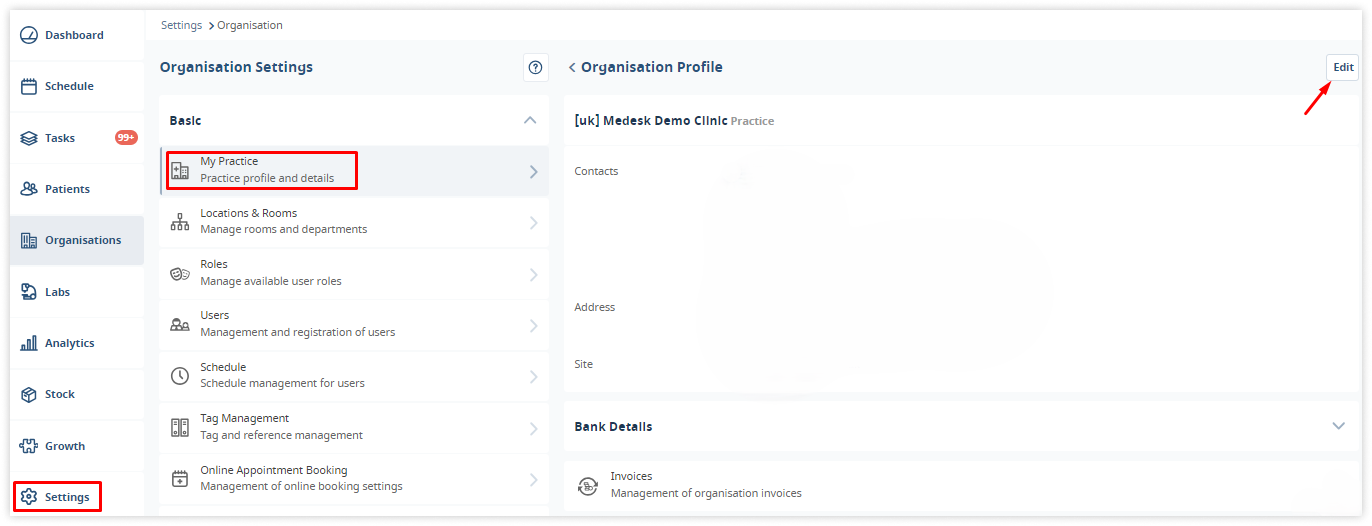Collapse the Basic section chevron
The image size is (1372, 526).
(x=530, y=120)
